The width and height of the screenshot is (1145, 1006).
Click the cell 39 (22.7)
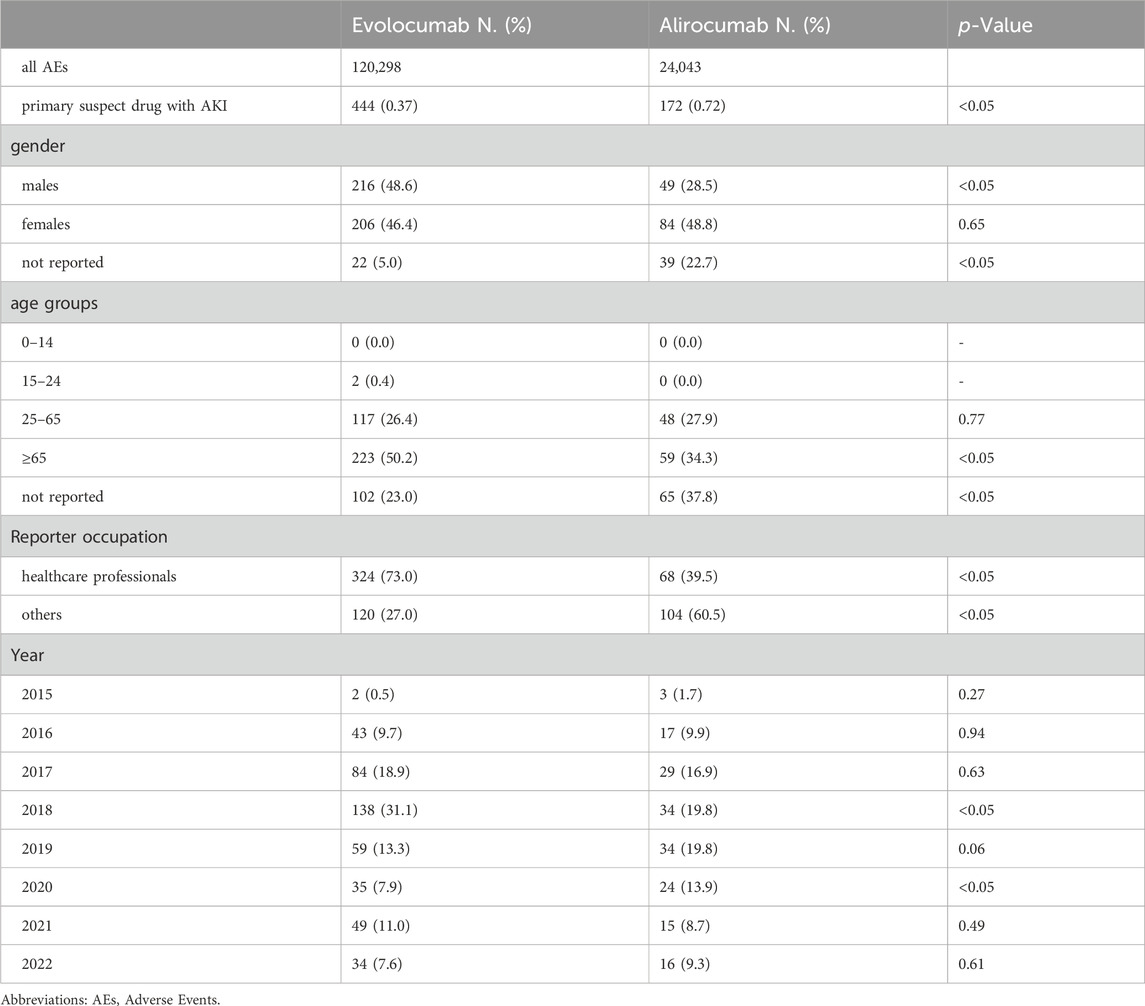[x=689, y=263]
